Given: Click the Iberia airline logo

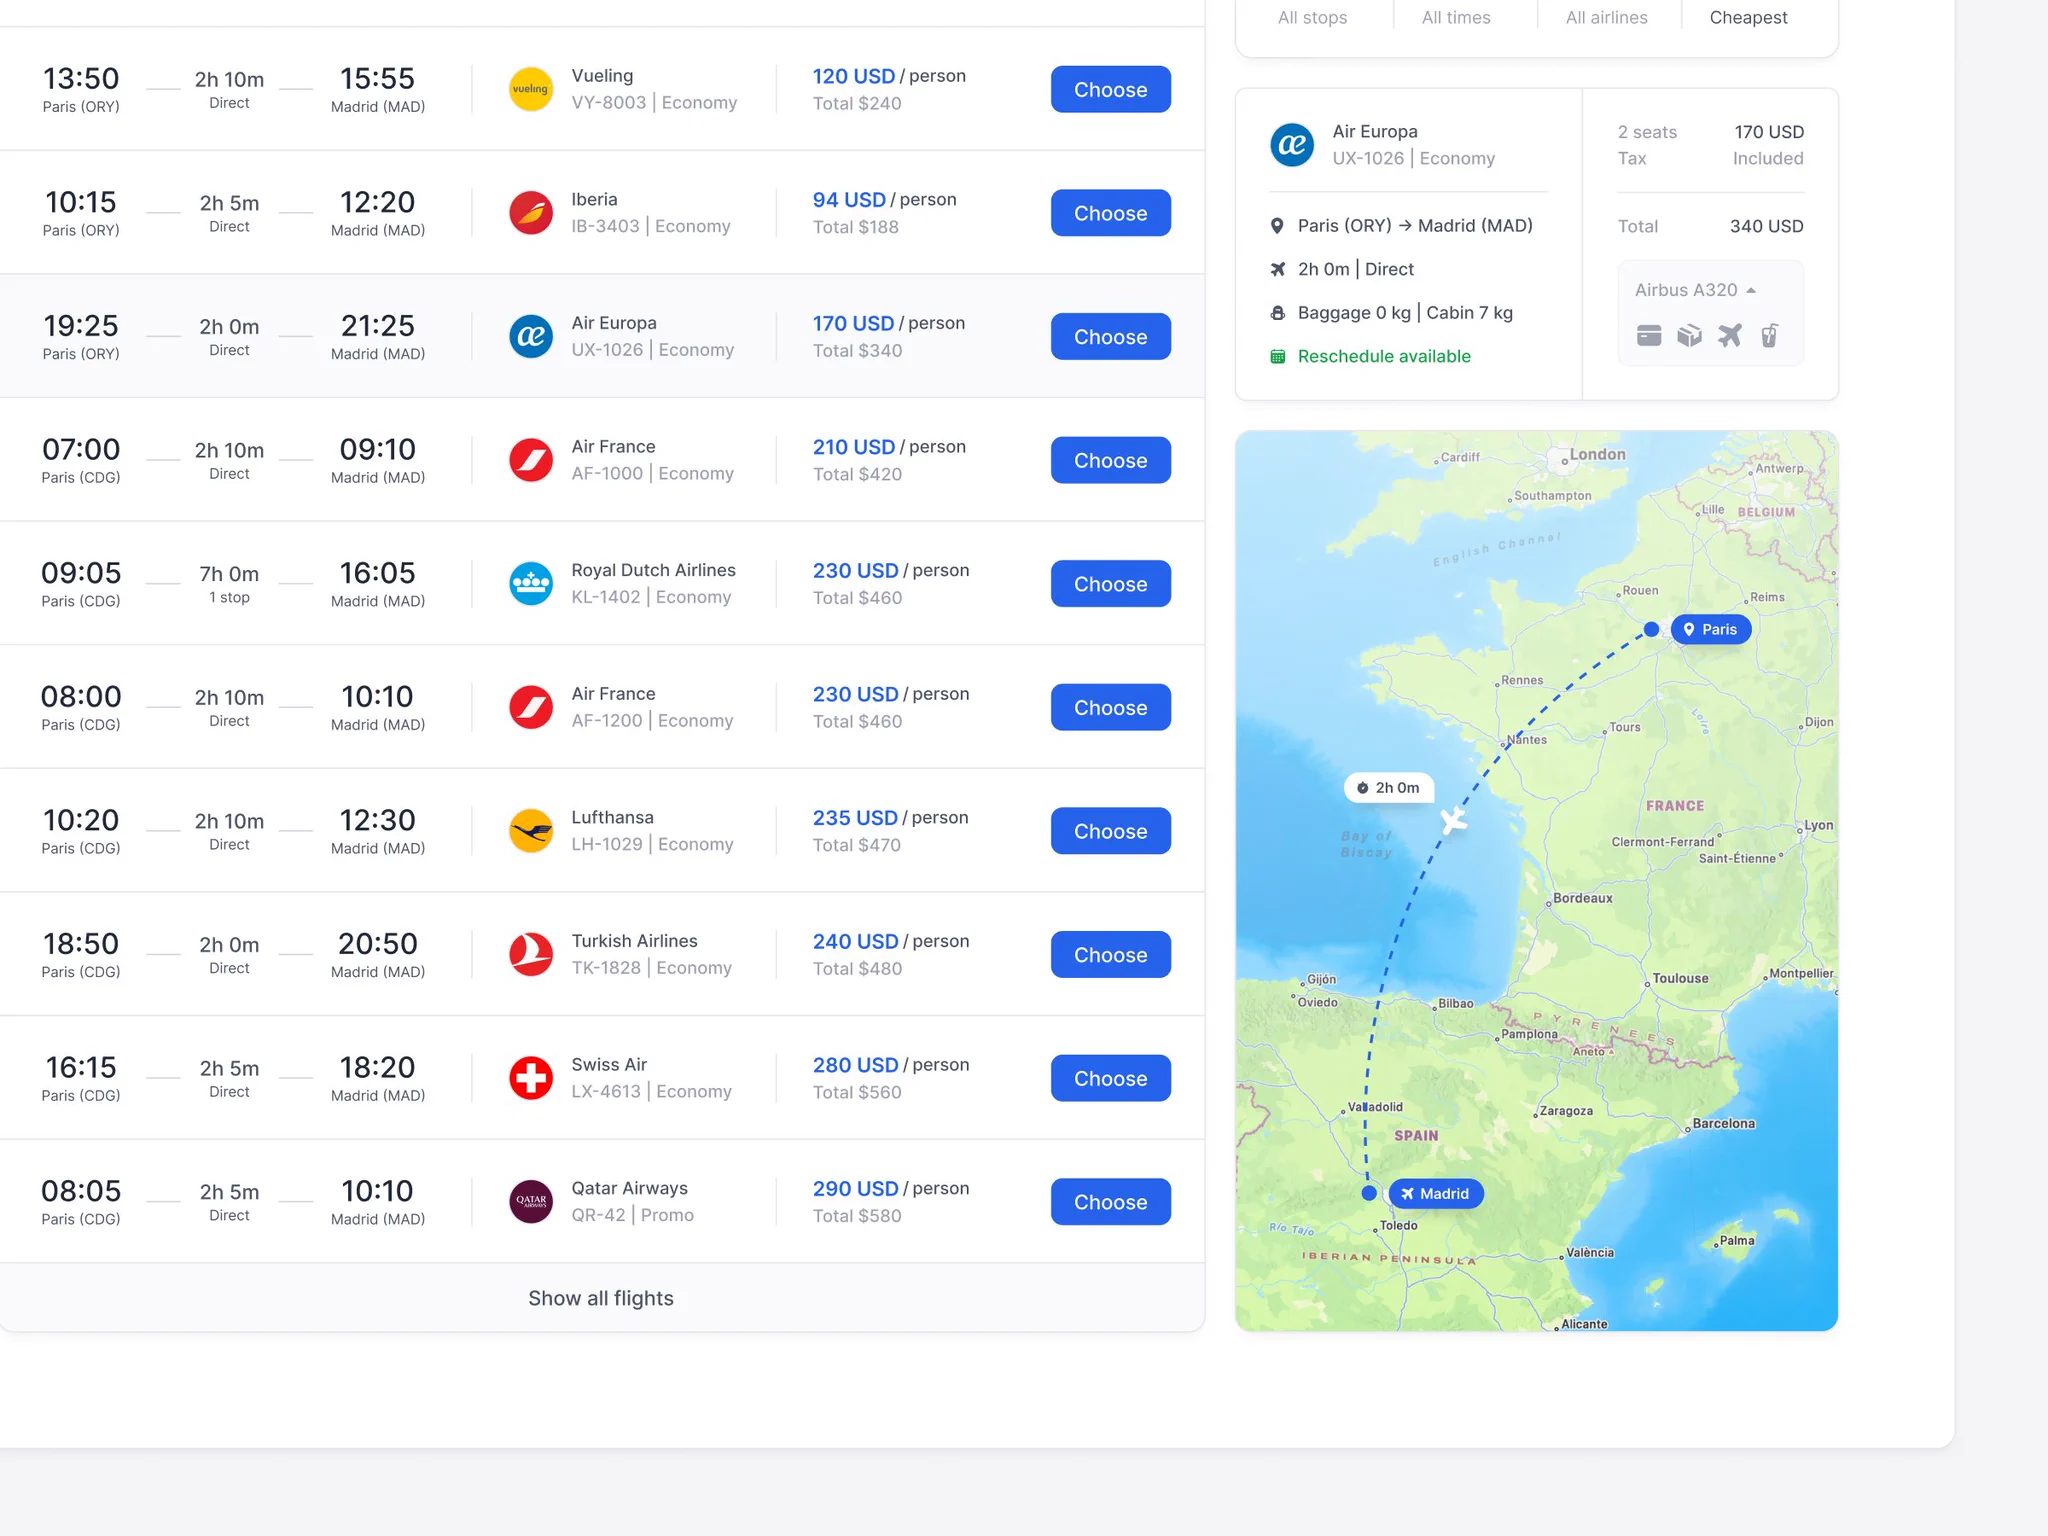Looking at the screenshot, I should click(x=531, y=213).
